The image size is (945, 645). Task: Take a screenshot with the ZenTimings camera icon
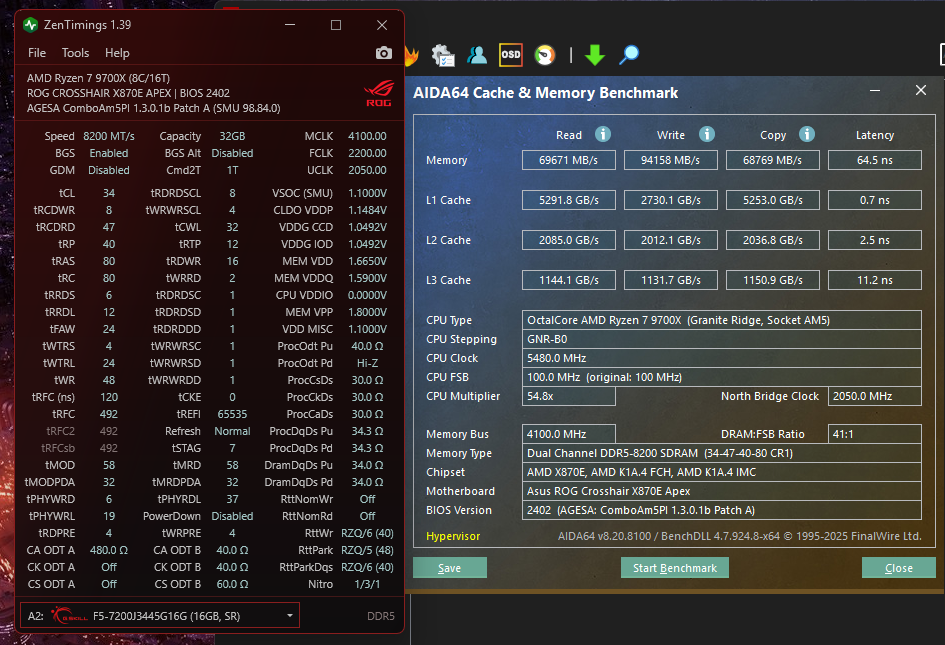(x=383, y=53)
